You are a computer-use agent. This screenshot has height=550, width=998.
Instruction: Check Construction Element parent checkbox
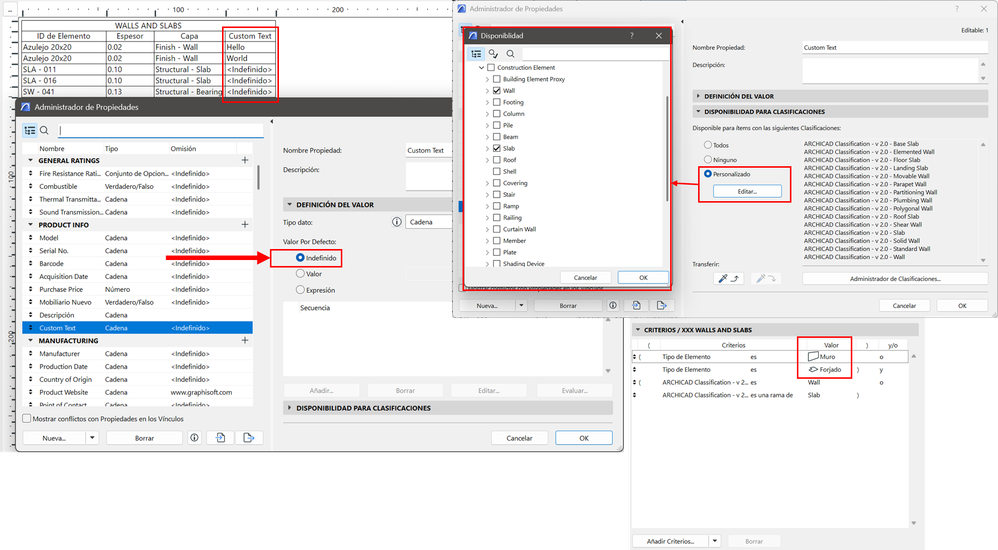[491, 67]
